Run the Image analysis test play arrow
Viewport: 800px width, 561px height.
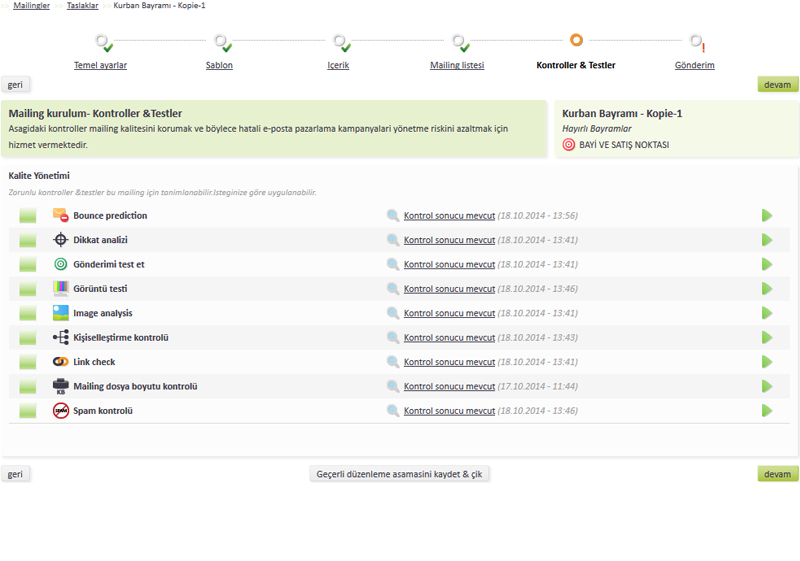tap(767, 313)
